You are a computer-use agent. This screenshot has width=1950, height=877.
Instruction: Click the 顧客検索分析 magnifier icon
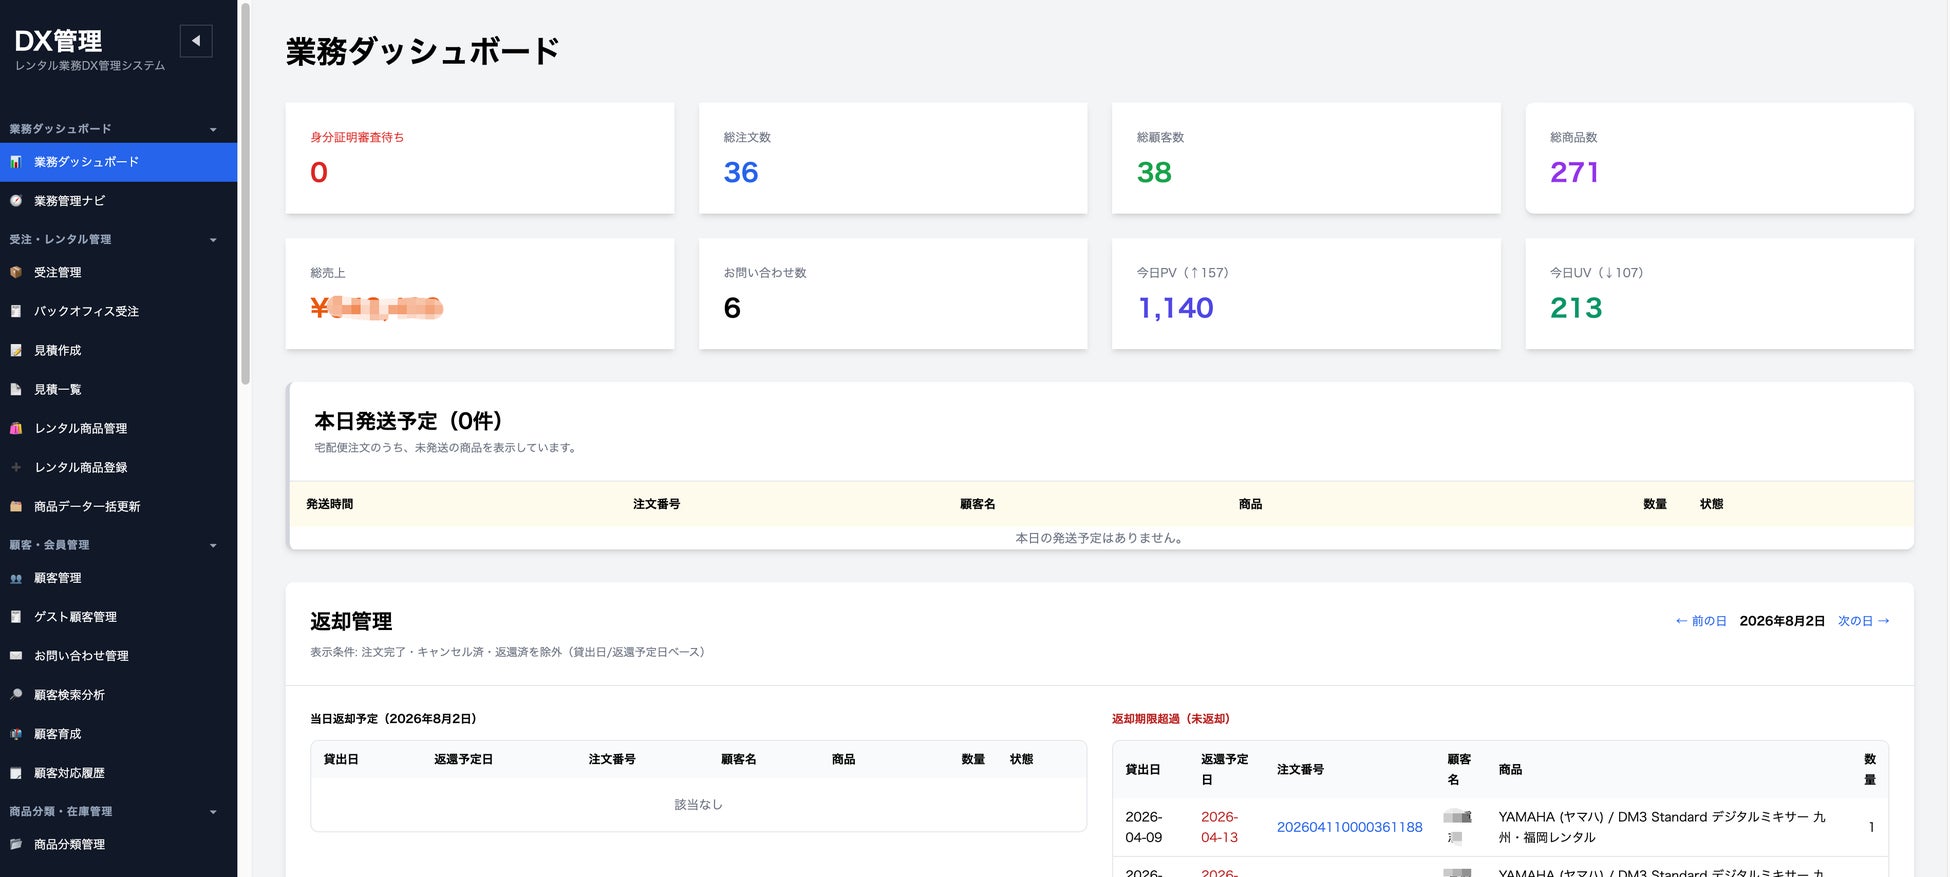[x=16, y=695]
